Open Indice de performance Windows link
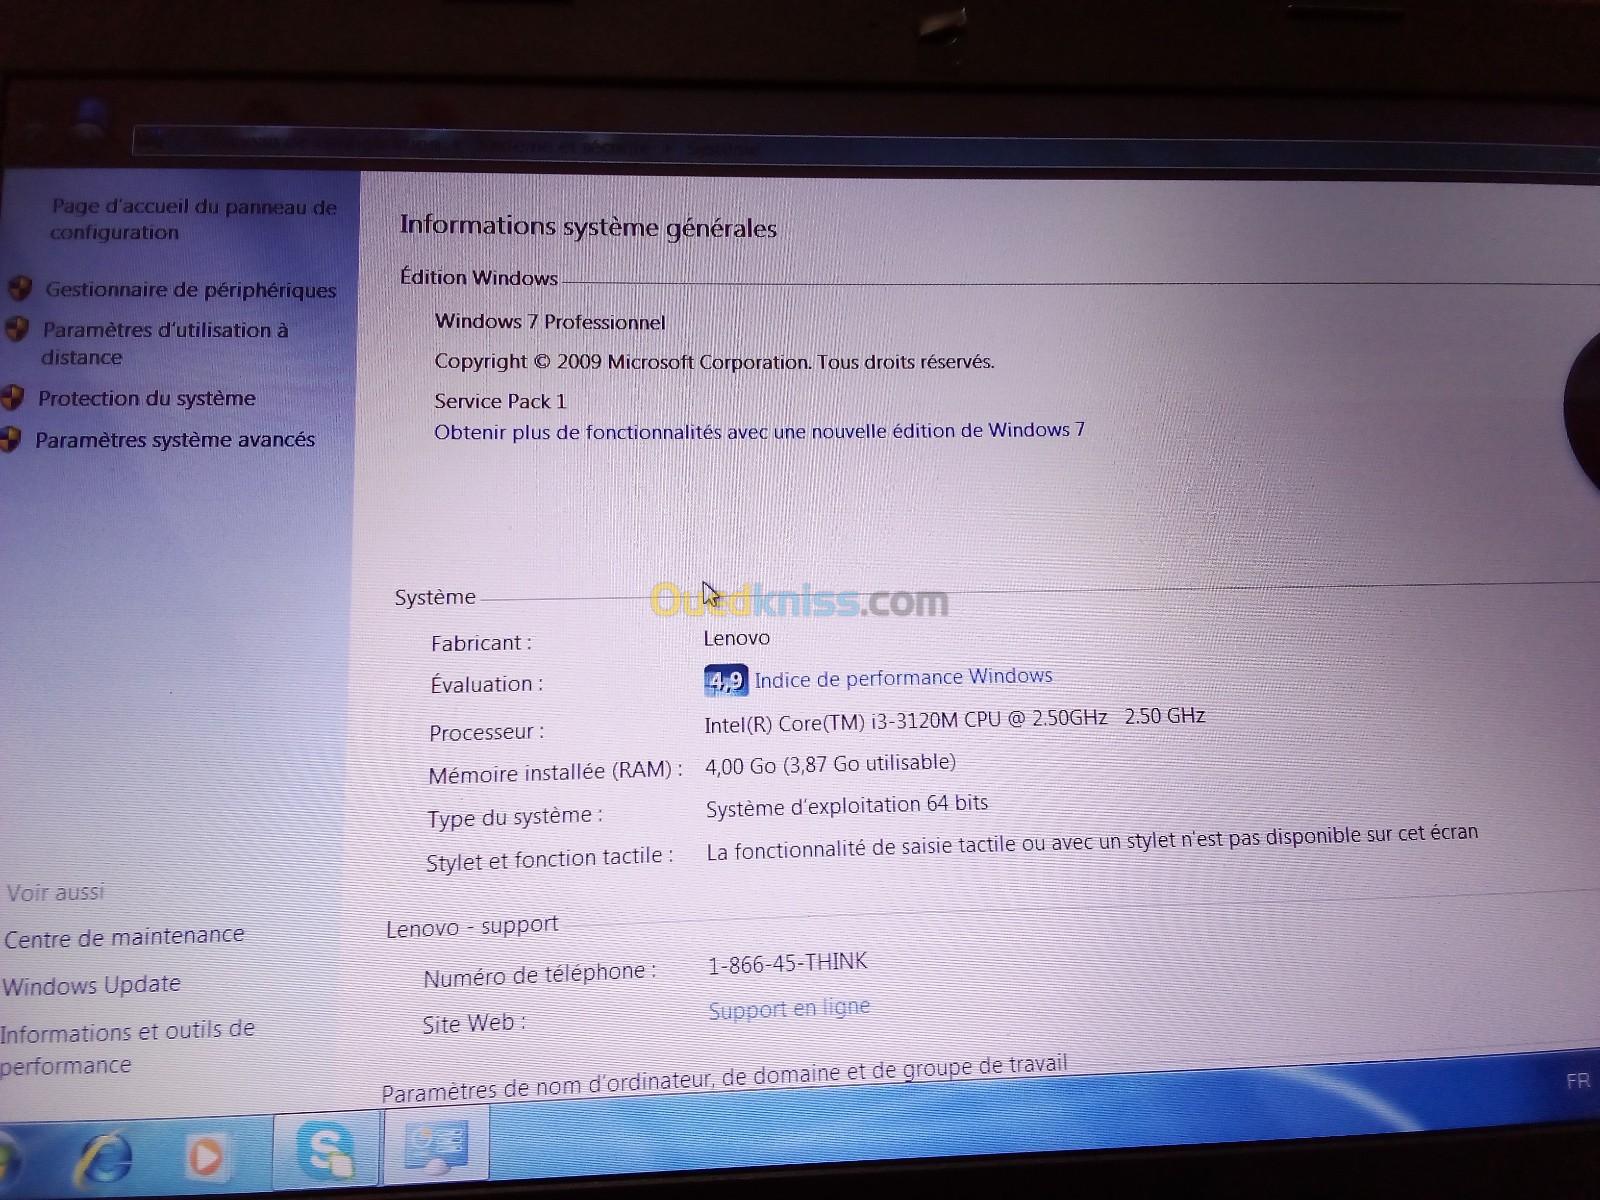The image size is (1600, 1200). pos(903,678)
